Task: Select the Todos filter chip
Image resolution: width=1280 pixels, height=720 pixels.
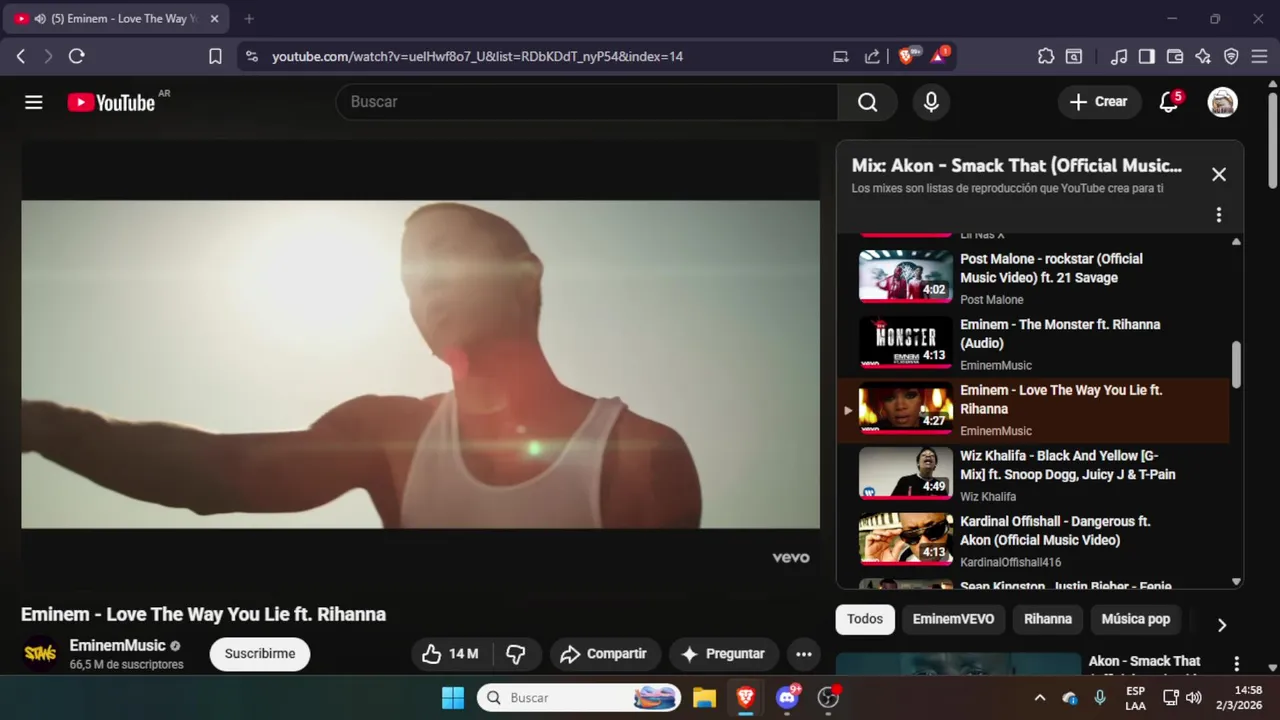Action: tap(865, 619)
